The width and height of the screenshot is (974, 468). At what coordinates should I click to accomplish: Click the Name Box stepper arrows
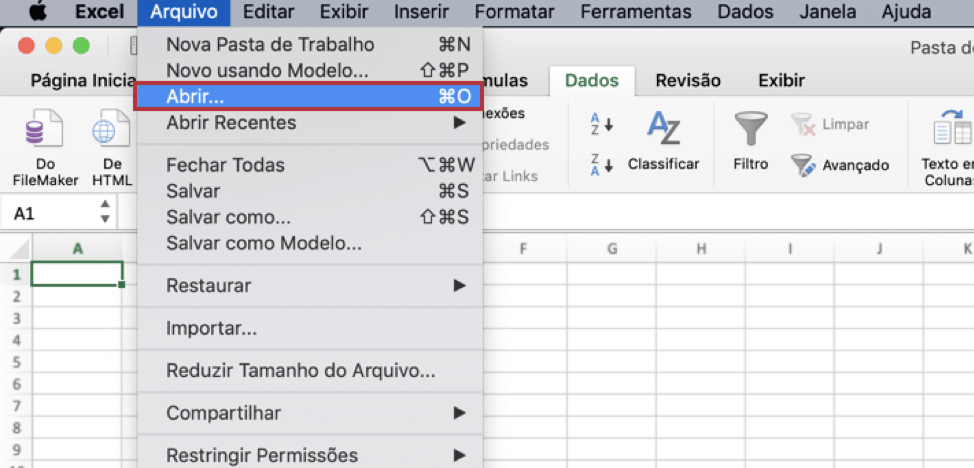(105, 212)
